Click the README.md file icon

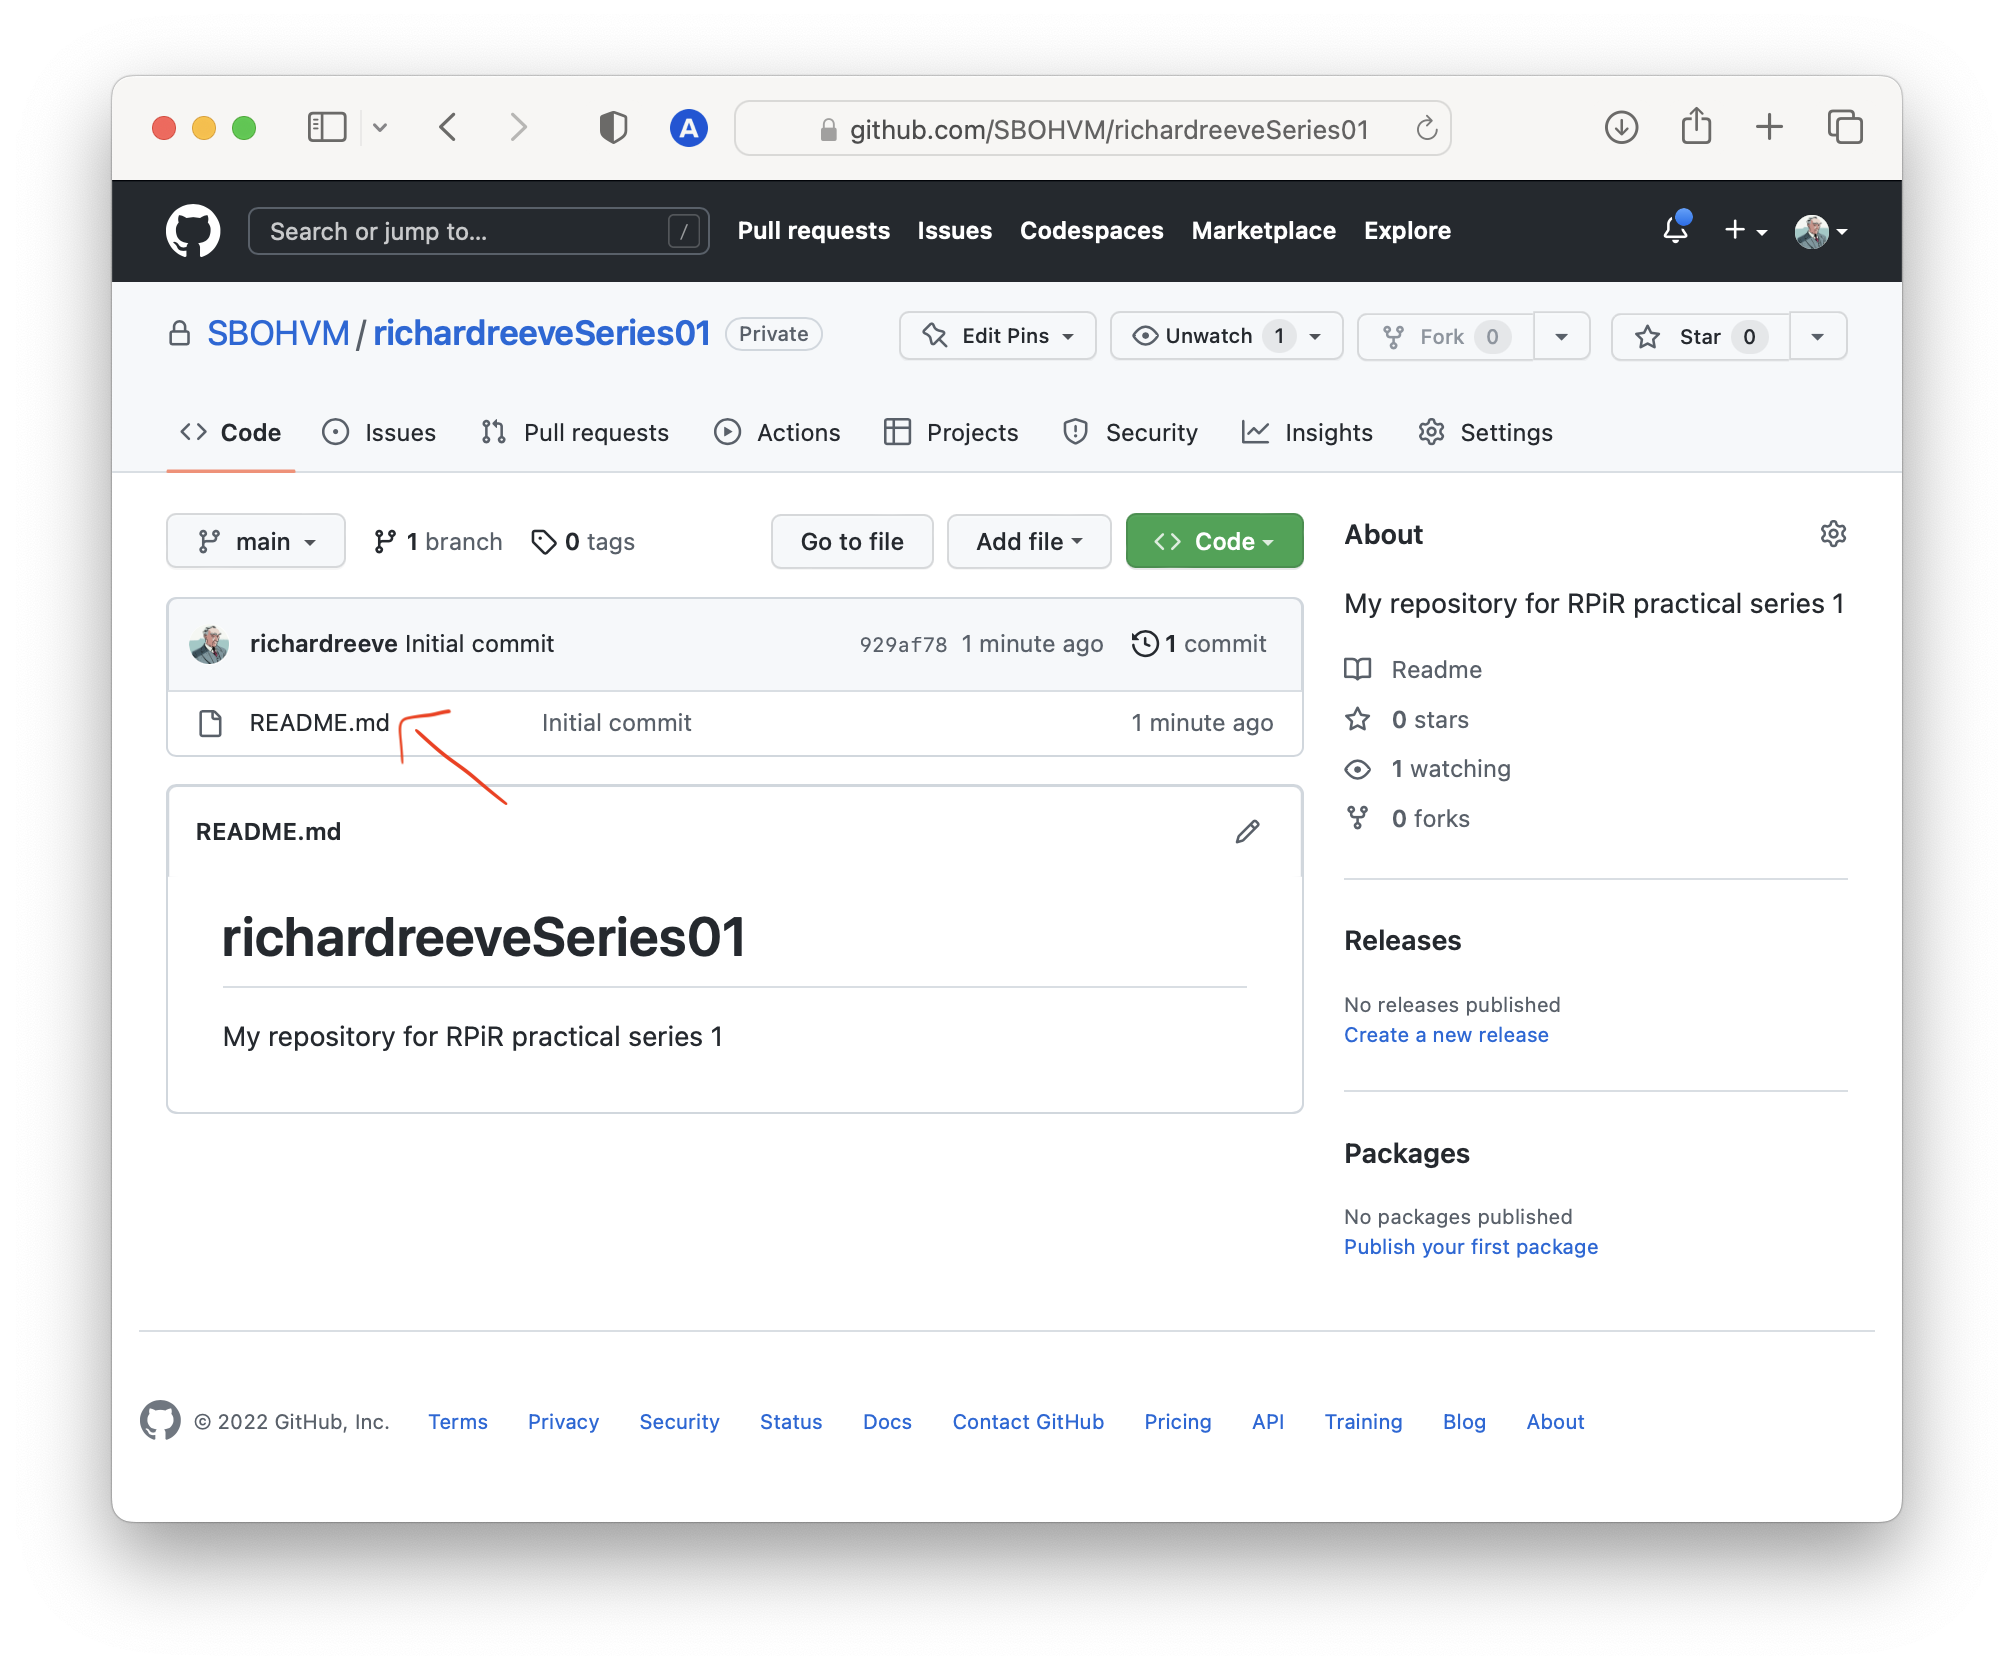(210, 723)
